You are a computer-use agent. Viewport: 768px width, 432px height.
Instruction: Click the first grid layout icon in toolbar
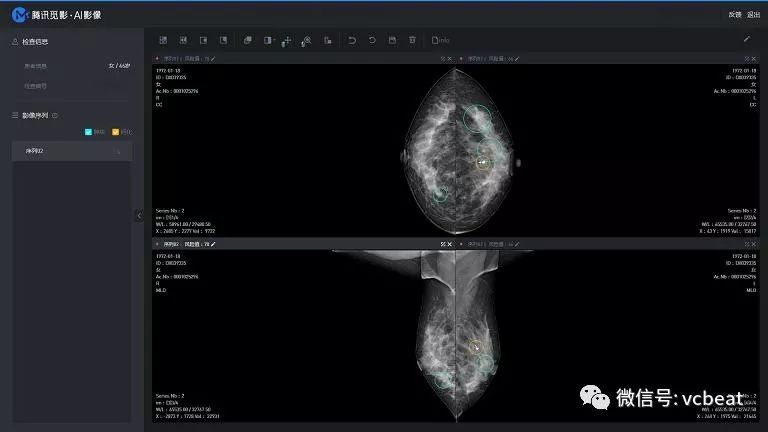[x=164, y=40]
